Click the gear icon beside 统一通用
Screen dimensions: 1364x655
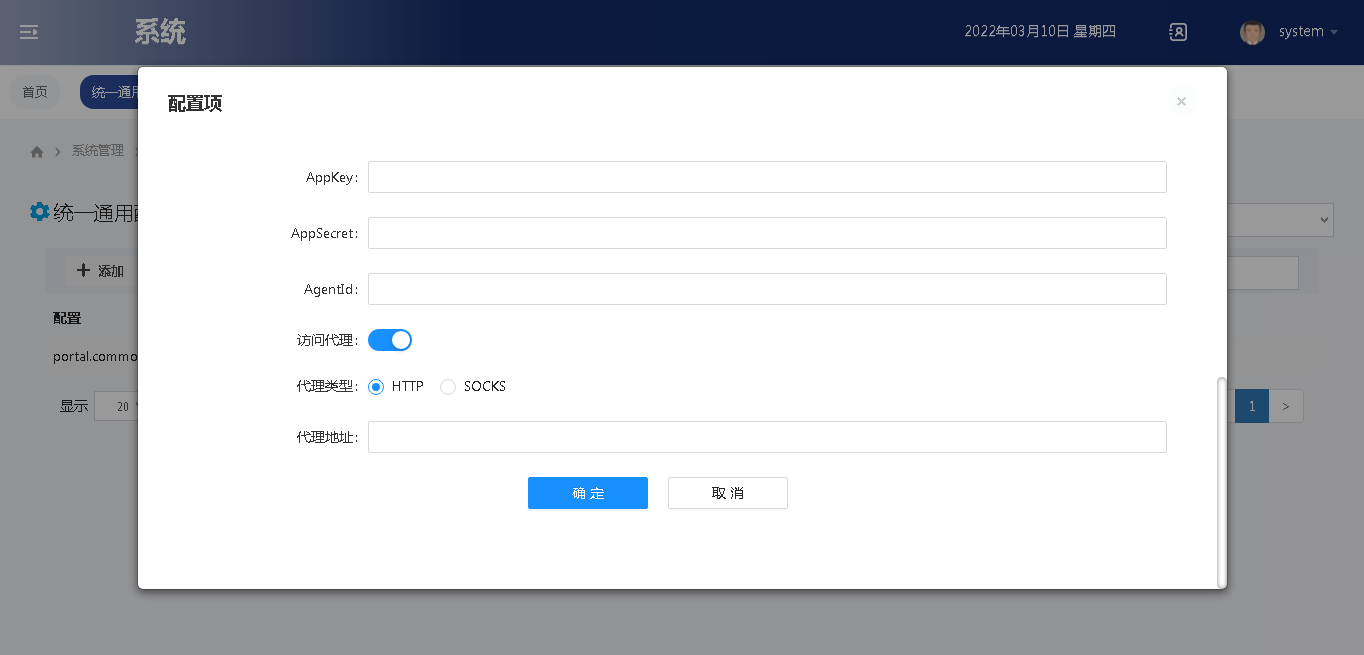[x=39, y=212]
